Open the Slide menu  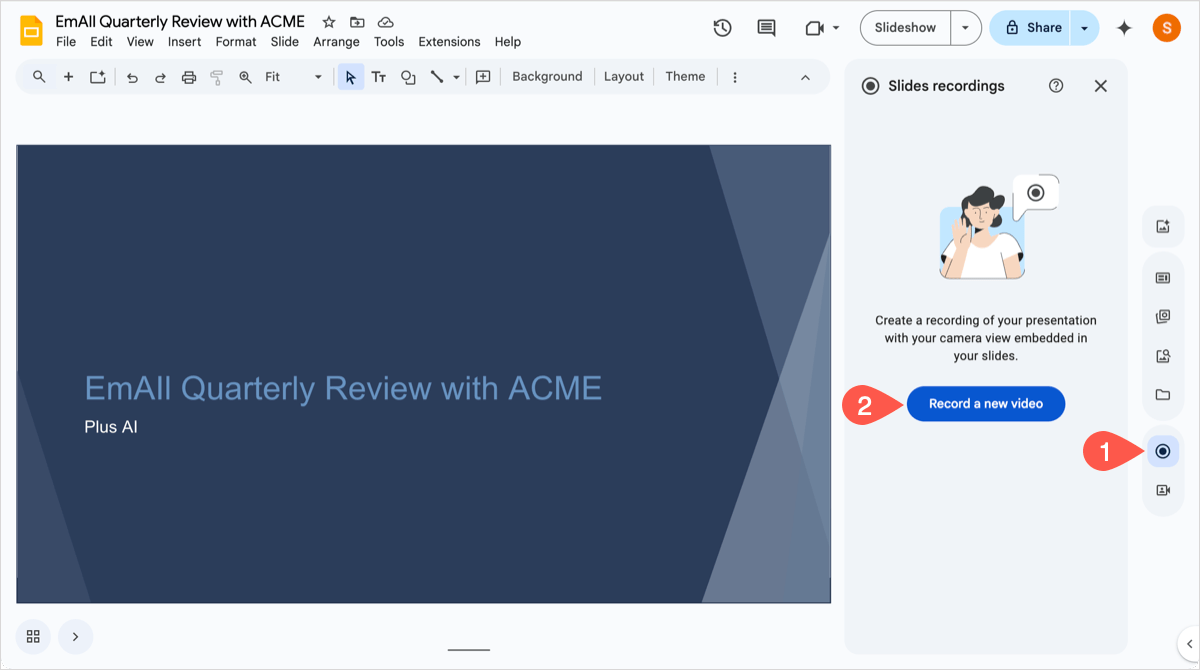285,42
